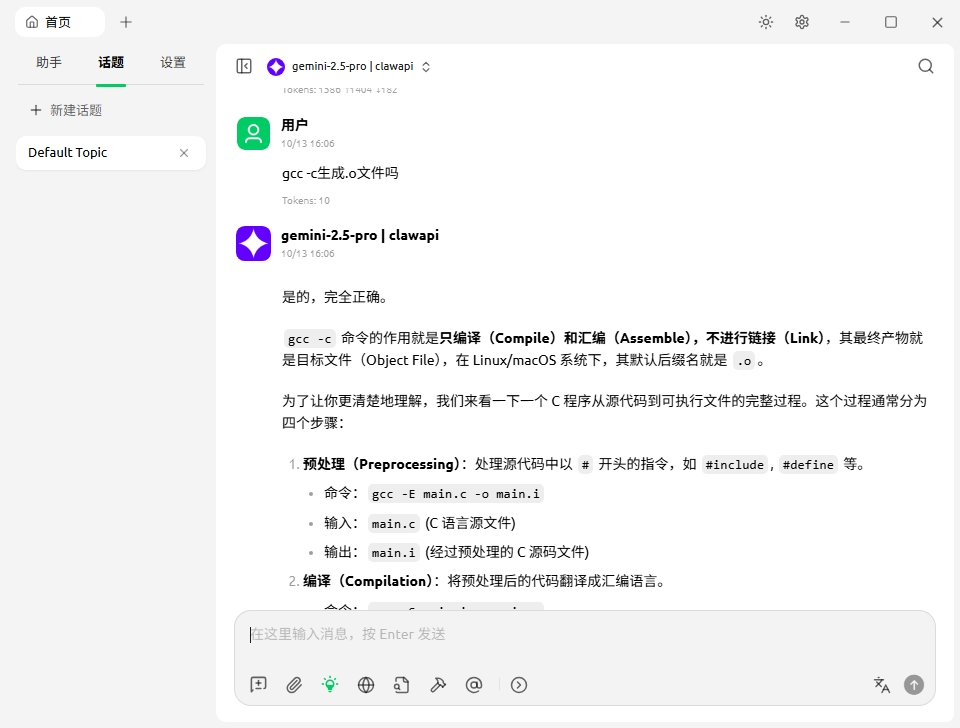The height and width of the screenshot is (728, 960).
Task: Switch to the 助手 tab
Action: pyautogui.click(x=49, y=62)
